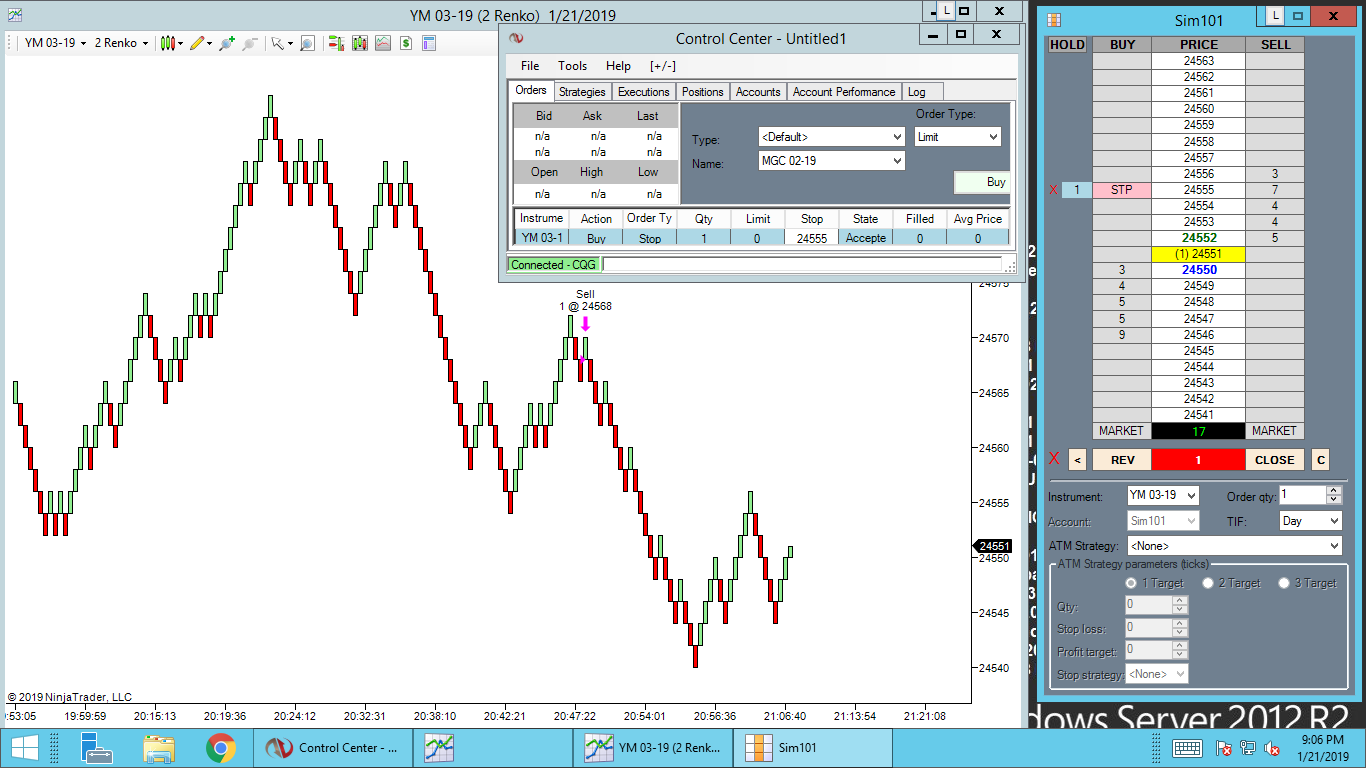Switch to the Positions tab
The height and width of the screenshot is (768, 1366).
pos(703,92)
